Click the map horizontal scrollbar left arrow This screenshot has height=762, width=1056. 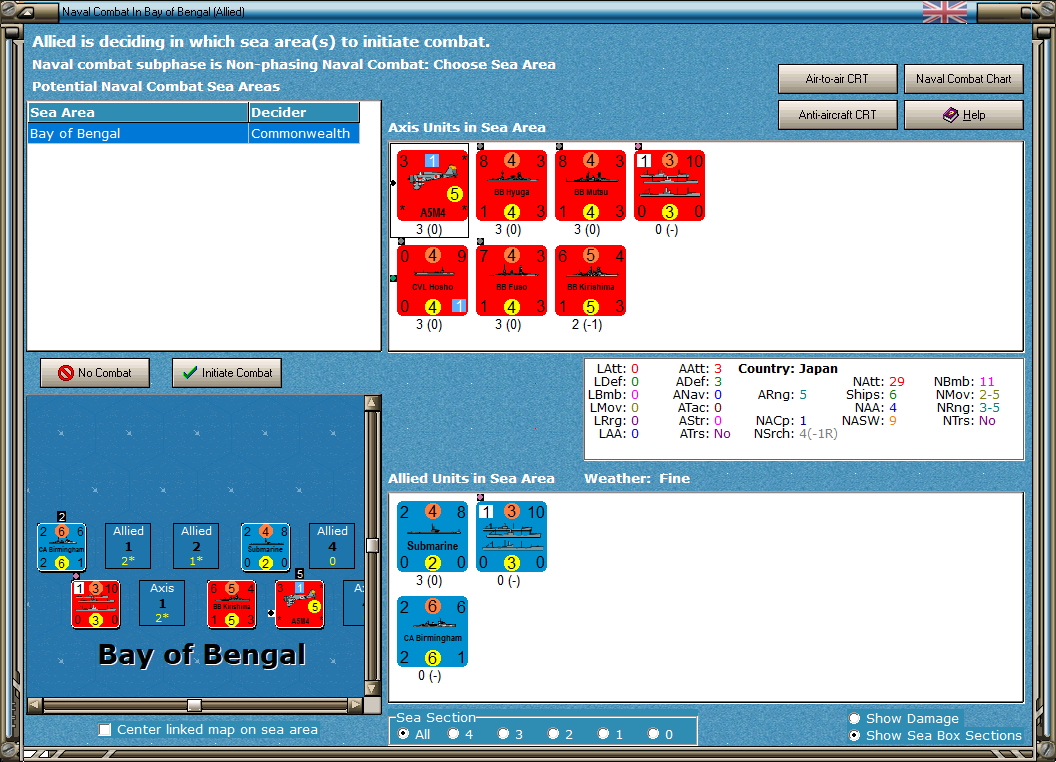35,705
